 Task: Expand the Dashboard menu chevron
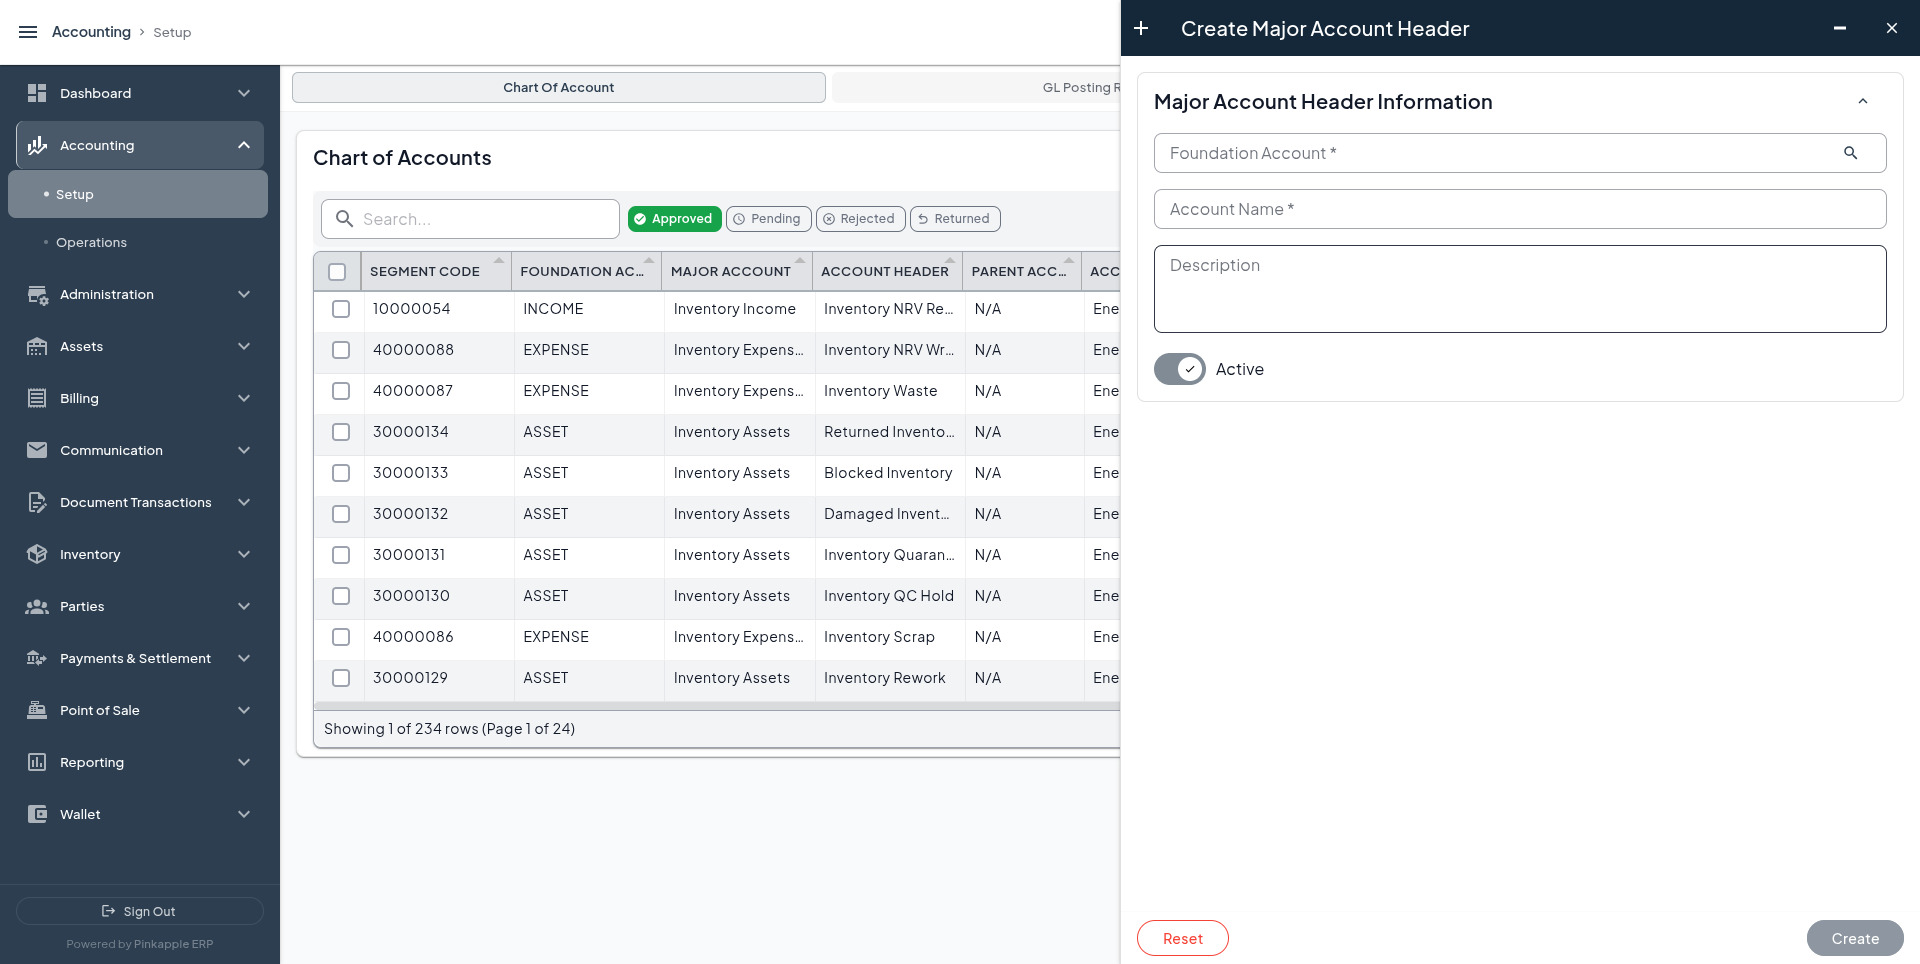pyautogui.click(x=244, y=93)
